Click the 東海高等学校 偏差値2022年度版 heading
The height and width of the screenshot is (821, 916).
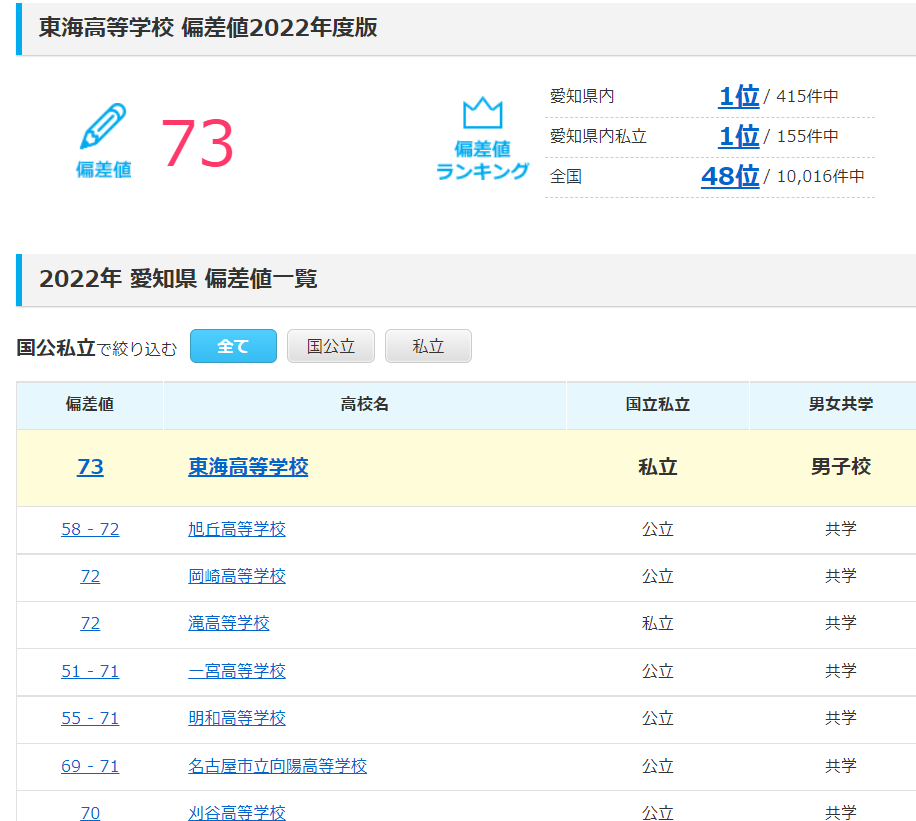point(208,27)
